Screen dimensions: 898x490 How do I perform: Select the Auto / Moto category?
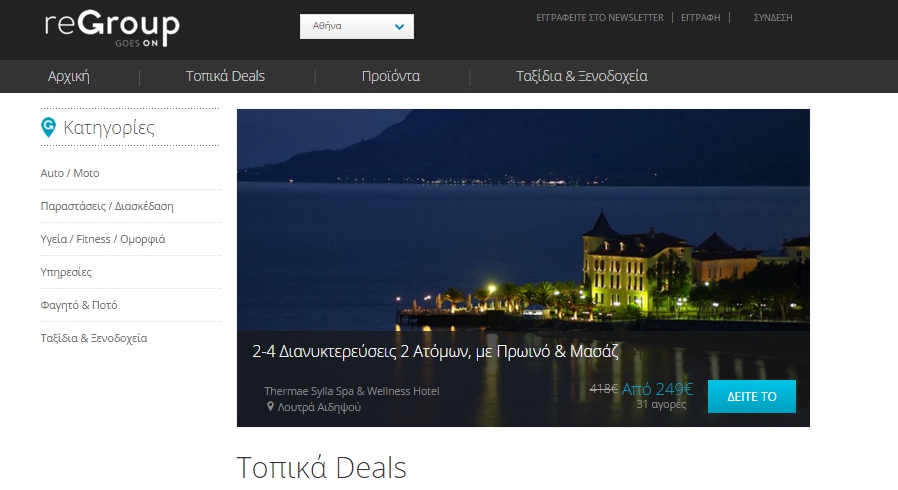pos(70,173)
